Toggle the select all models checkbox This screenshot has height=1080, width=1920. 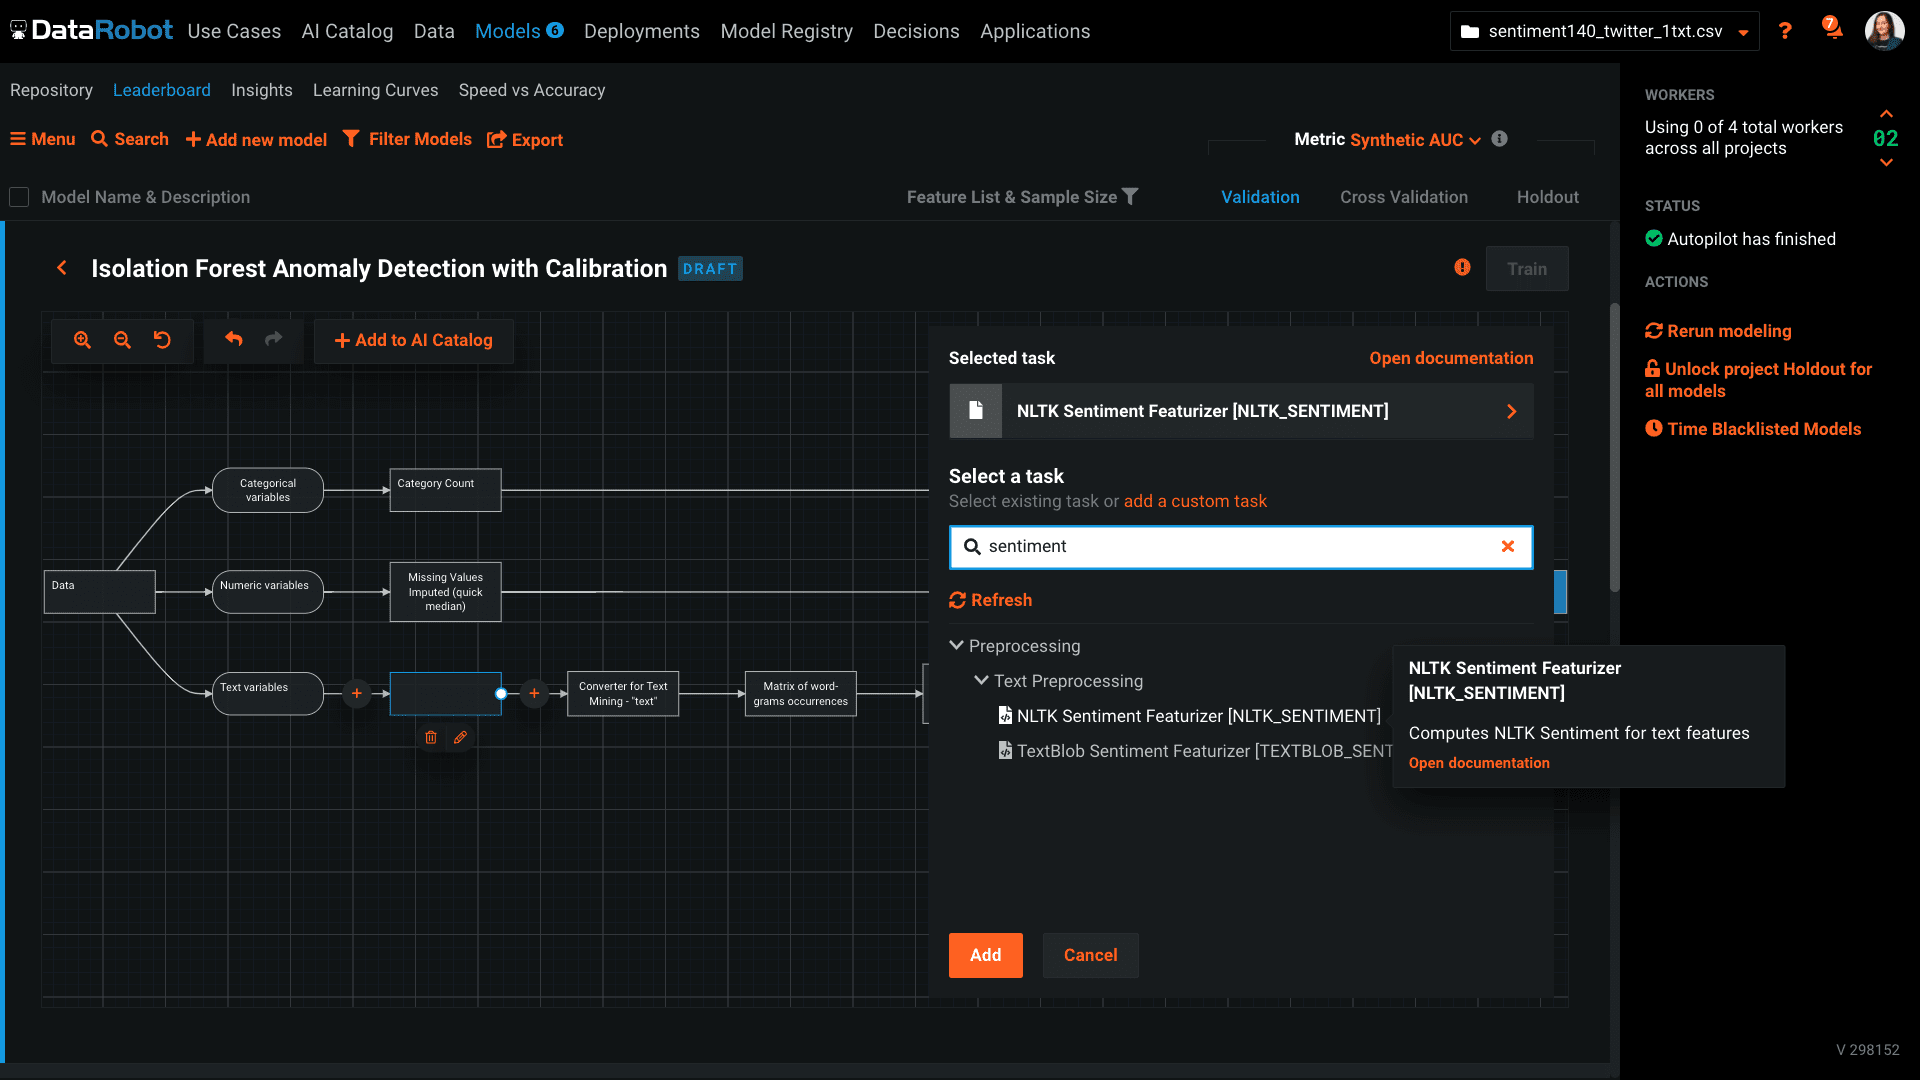pyautogui.click(x=19, y=197)
